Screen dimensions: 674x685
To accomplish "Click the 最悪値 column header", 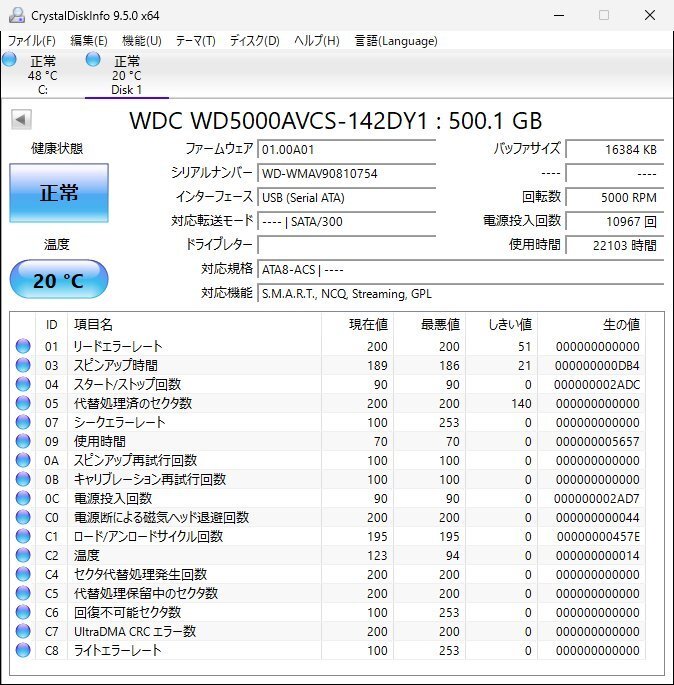I will 430,324.
